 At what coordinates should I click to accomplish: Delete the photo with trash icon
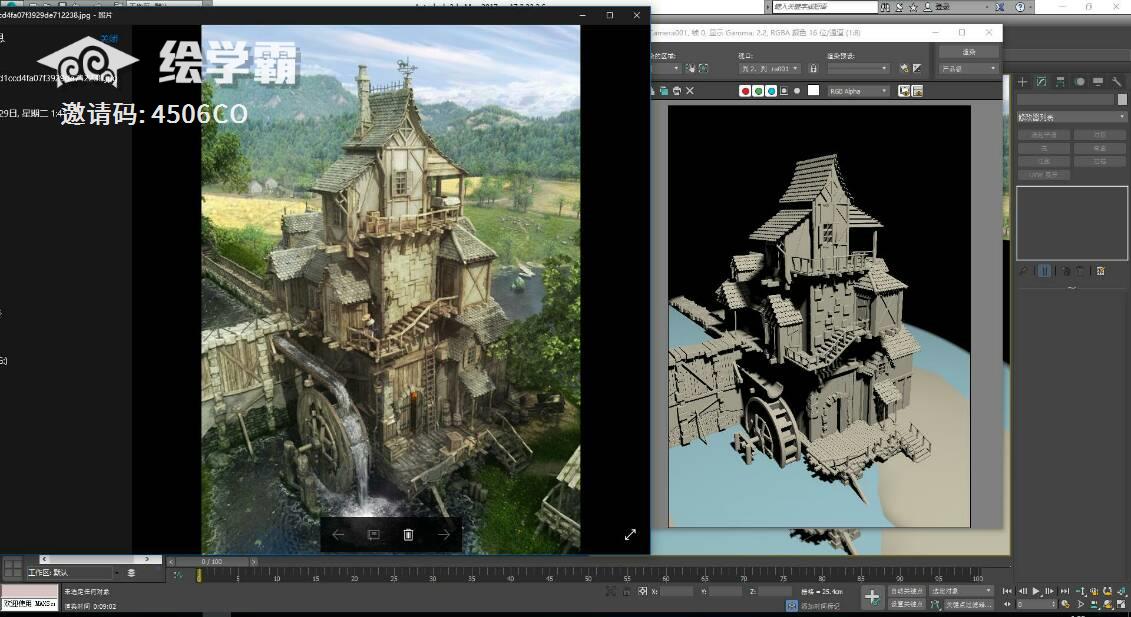408,535
